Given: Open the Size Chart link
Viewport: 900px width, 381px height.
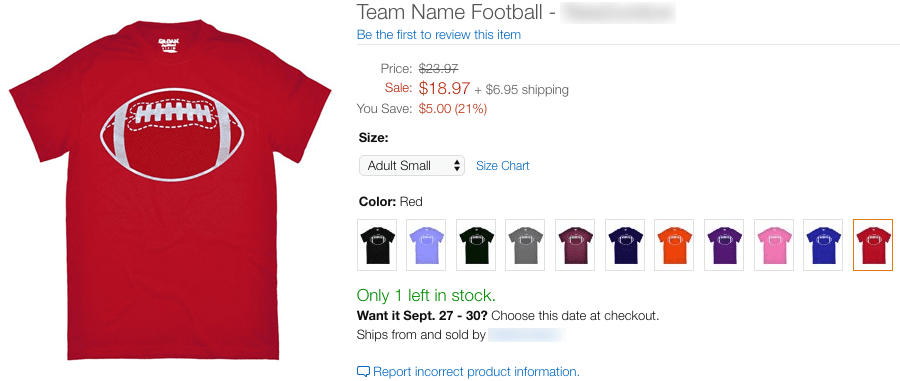Looking at the screenshot, I should (x=503, y=166).
